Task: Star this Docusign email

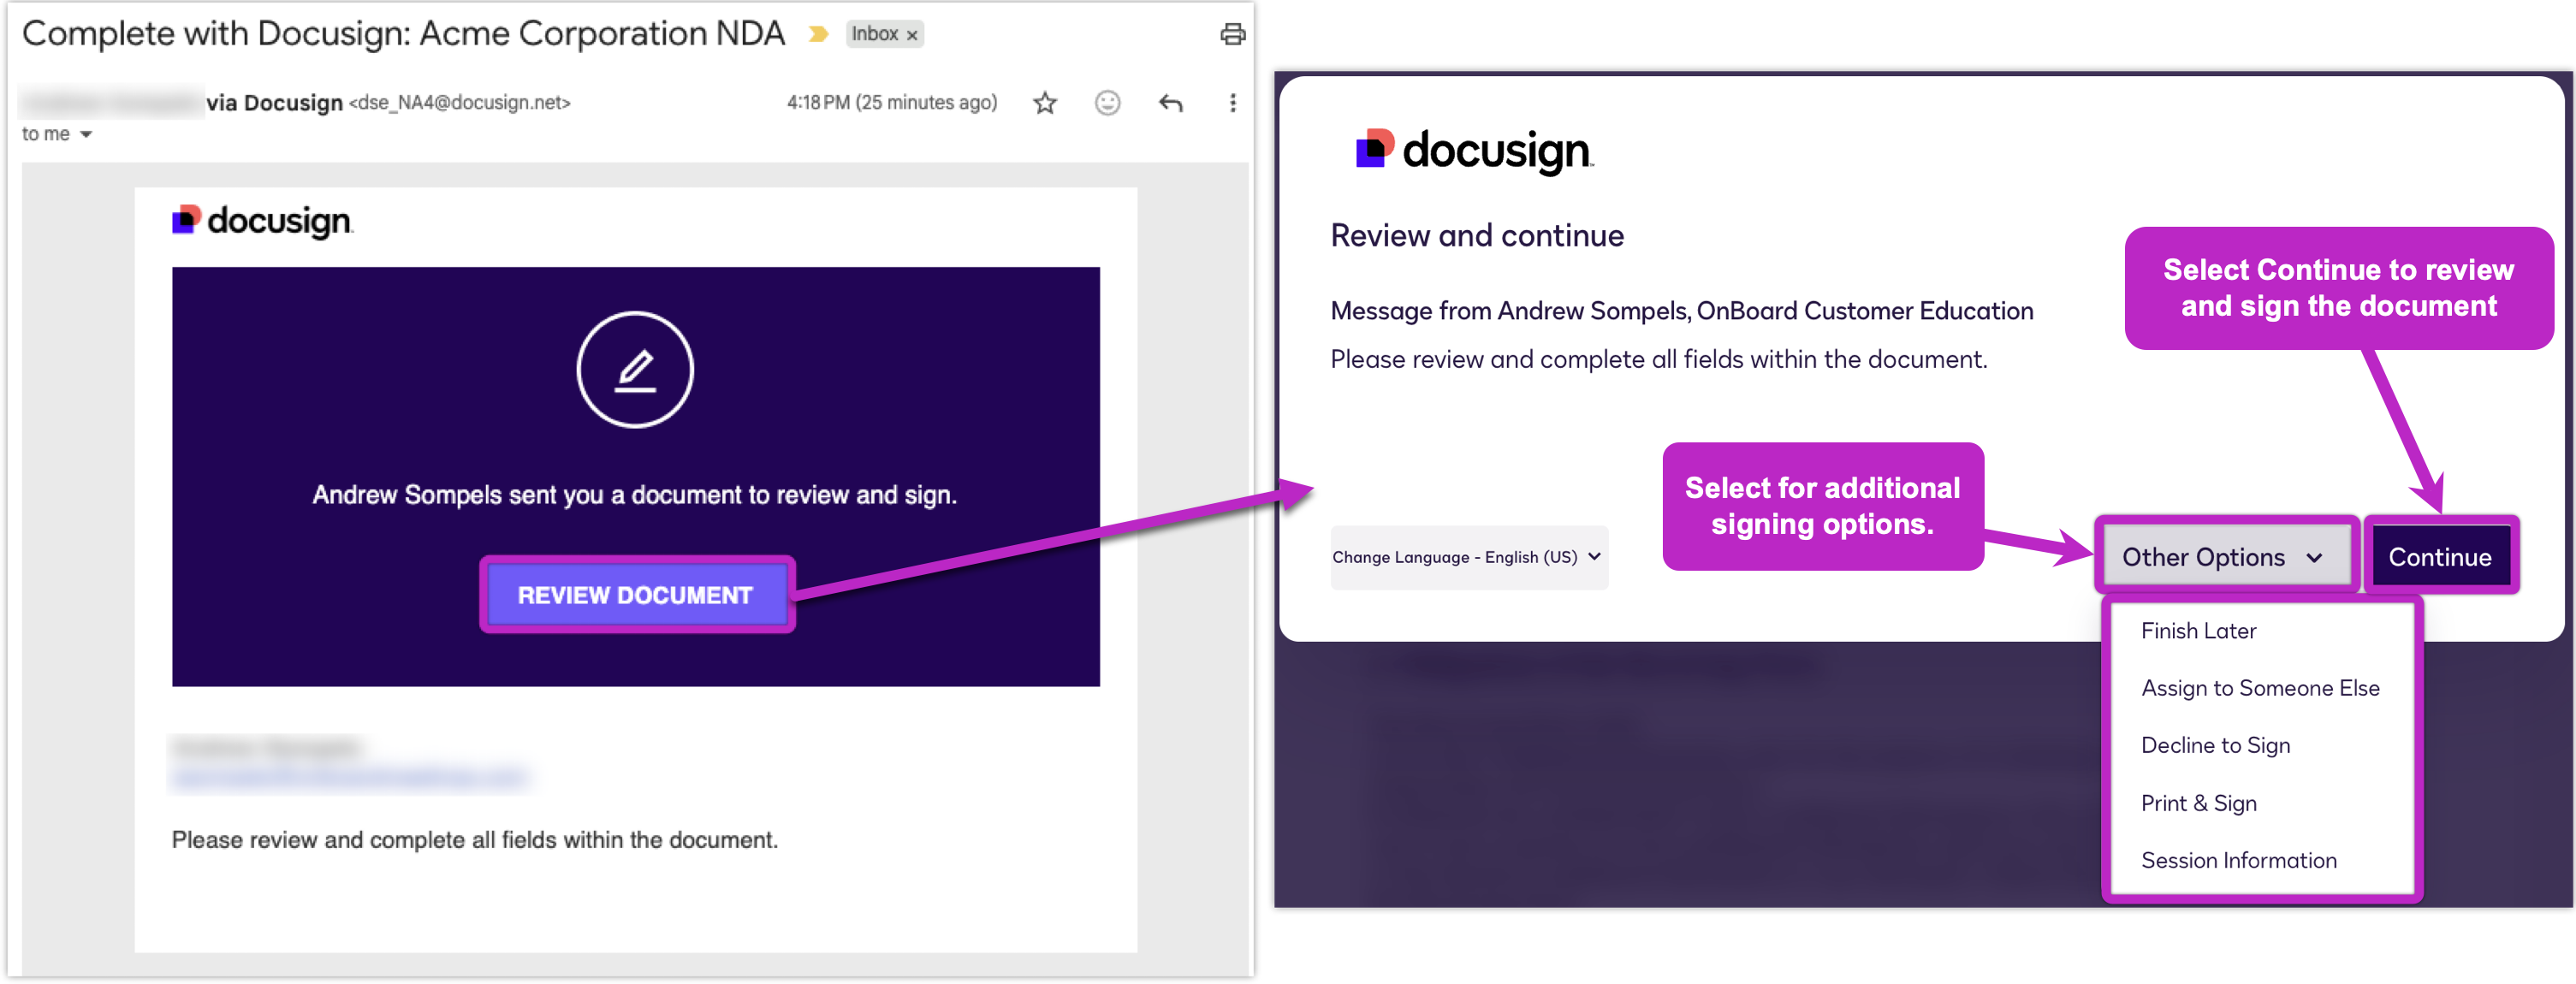Action: 1045,103
